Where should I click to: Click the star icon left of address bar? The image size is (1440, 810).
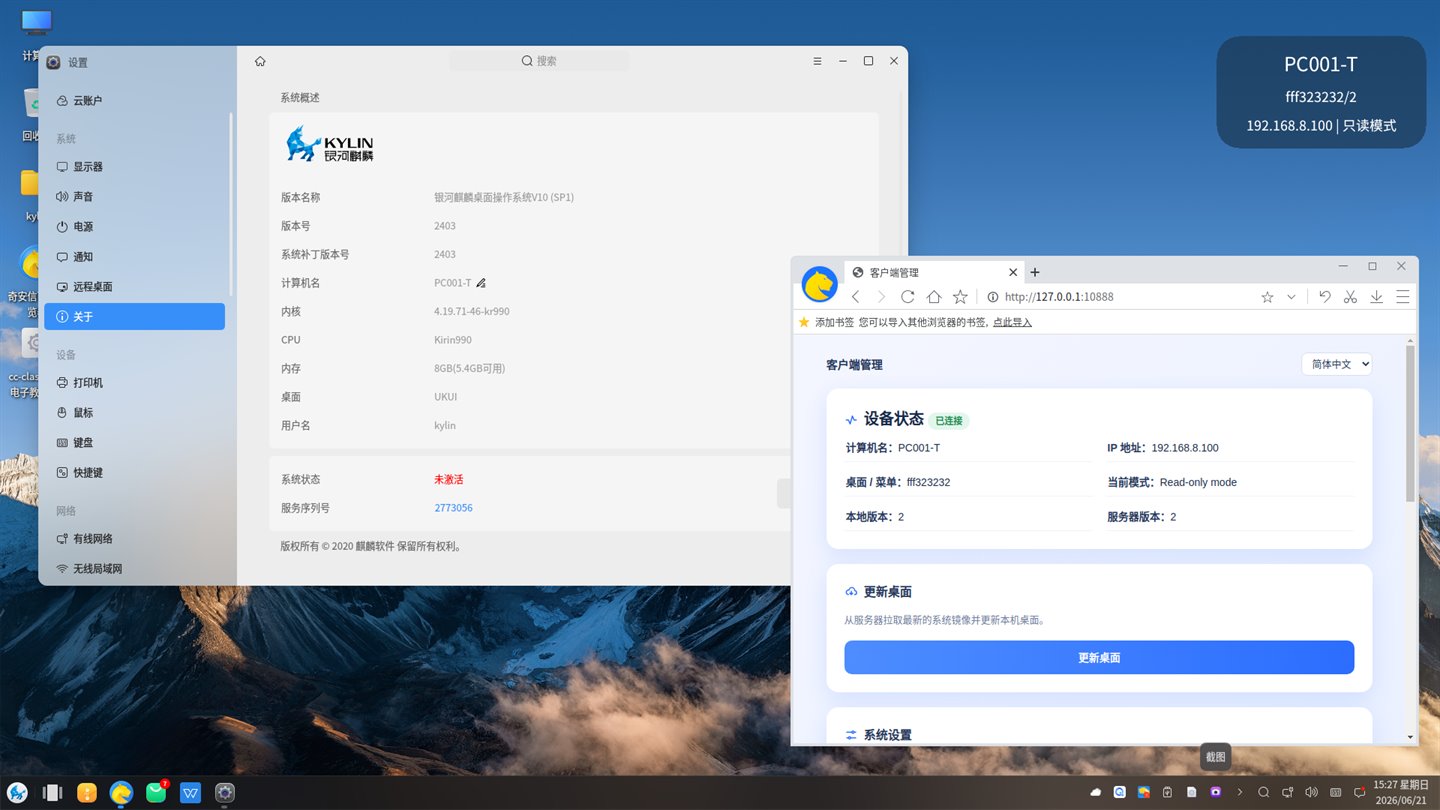tap(960, 297)
